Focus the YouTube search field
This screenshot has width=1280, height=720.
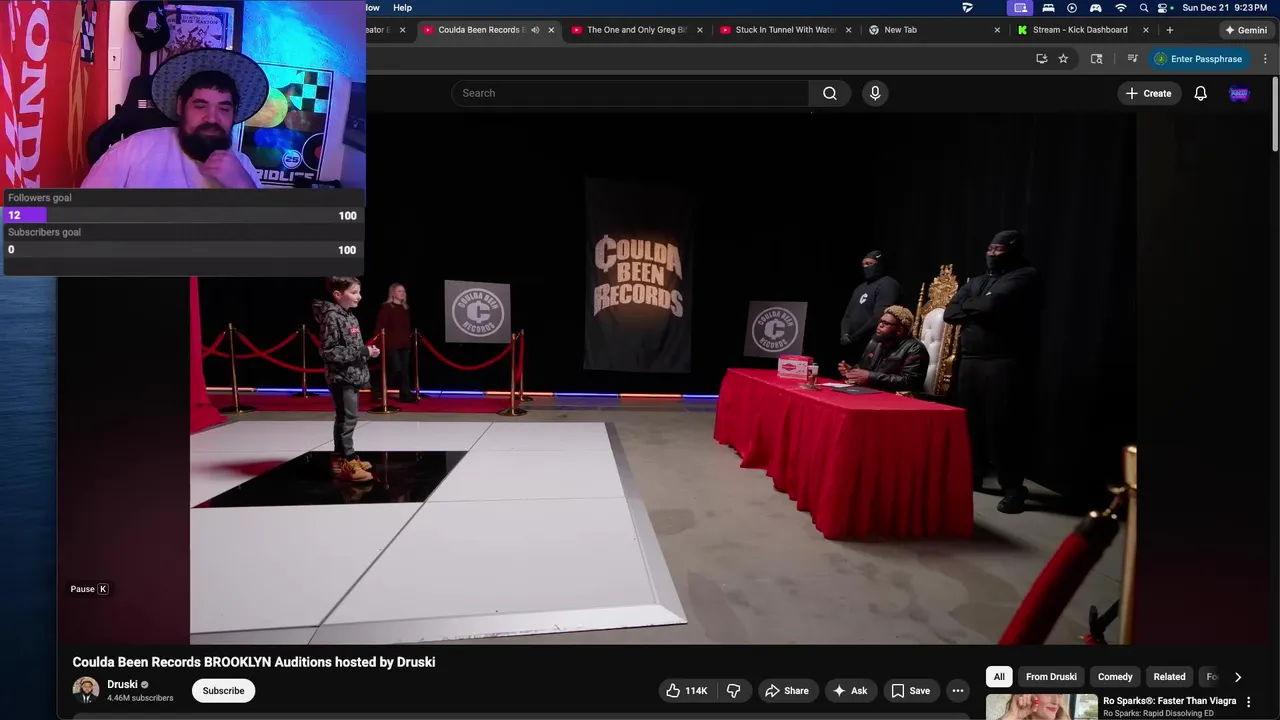[x=630, y=93]
